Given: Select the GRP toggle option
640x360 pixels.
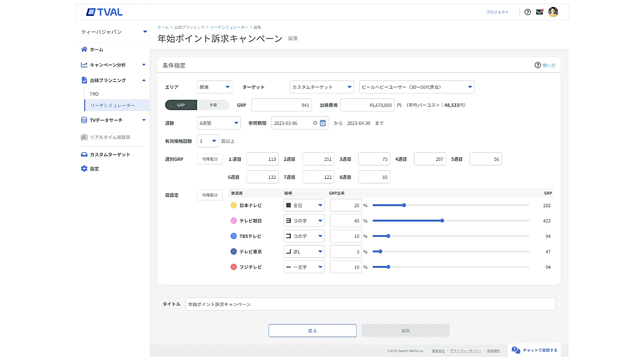Looking at the screenshot, I should click(x=181, y=105).
